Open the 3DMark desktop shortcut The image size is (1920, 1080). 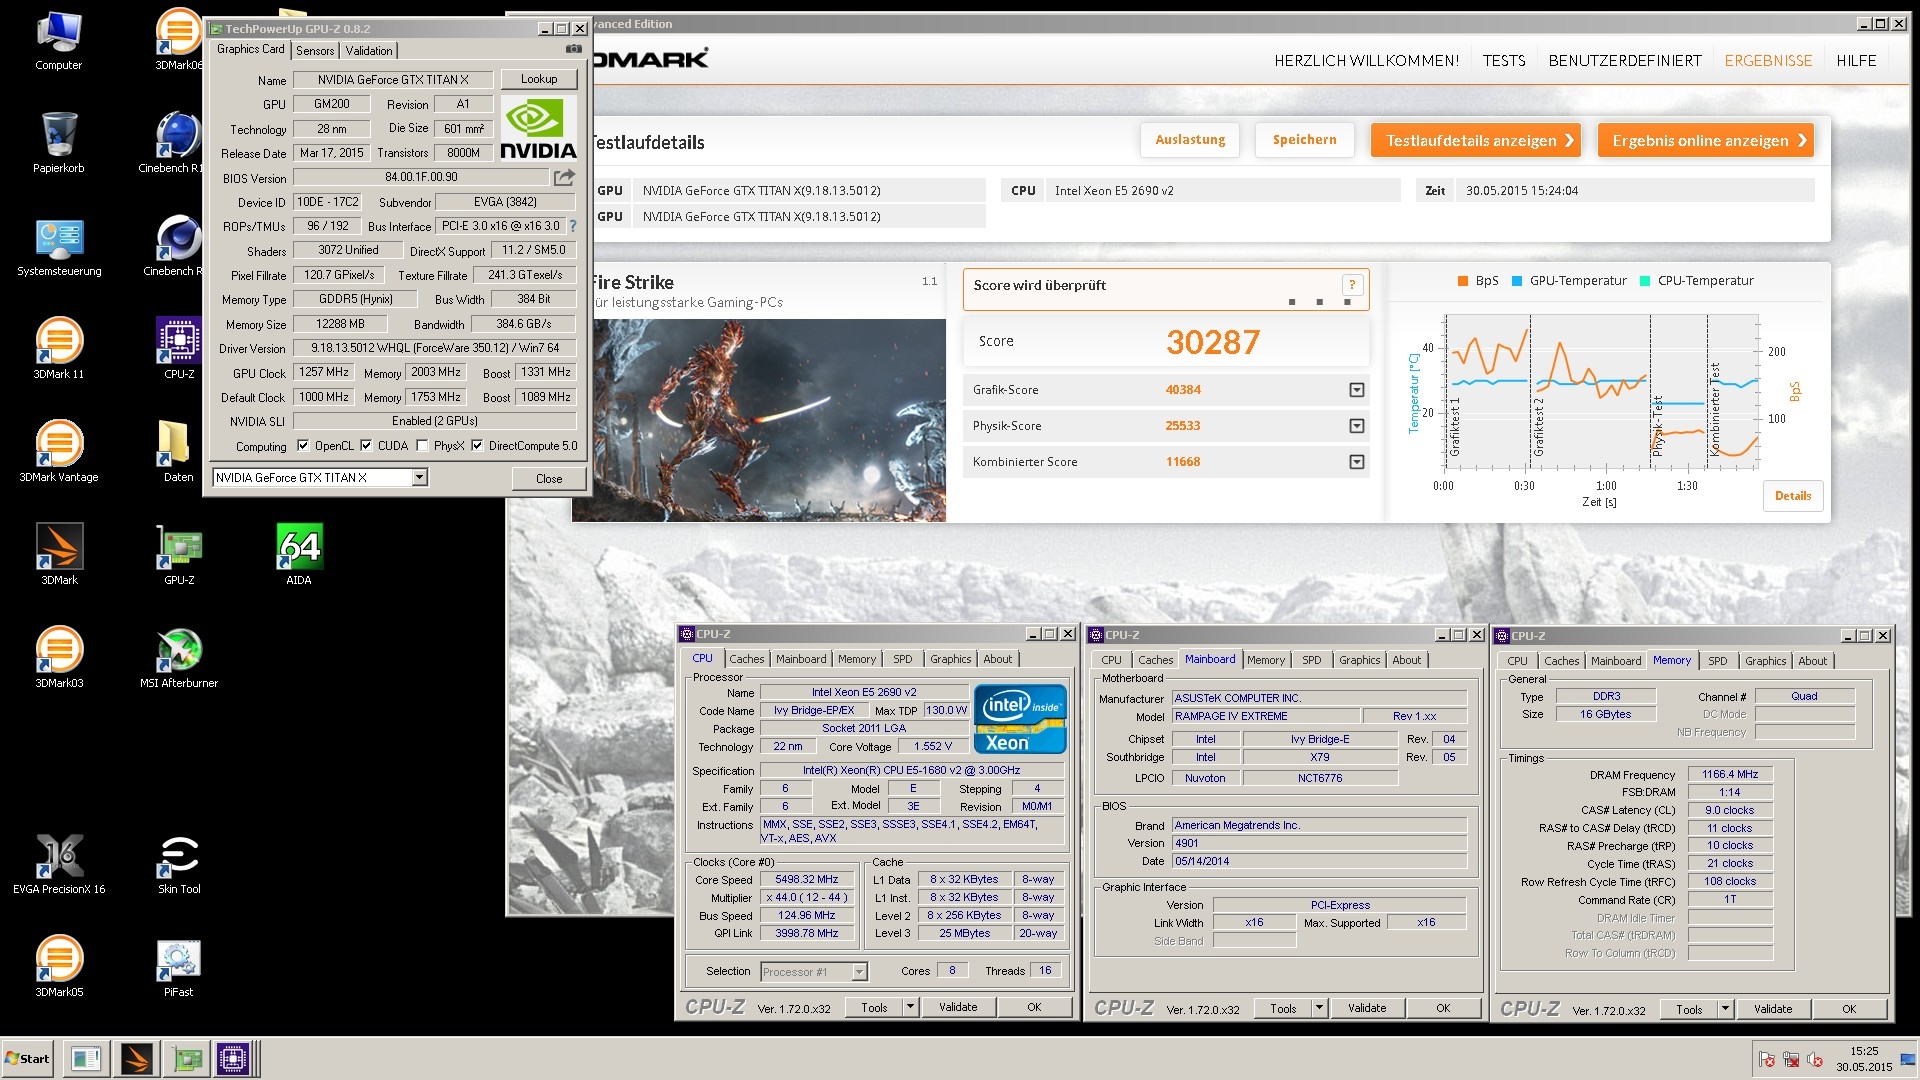[x=59, y=554]
